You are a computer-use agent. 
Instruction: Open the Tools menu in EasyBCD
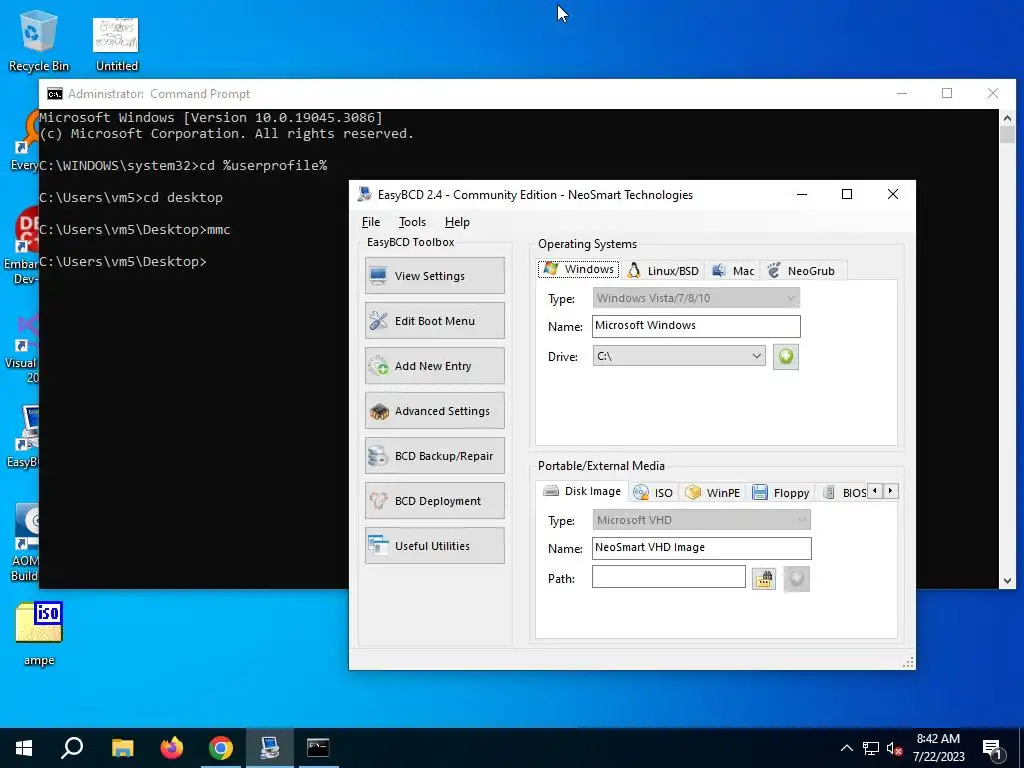point(412,222)
